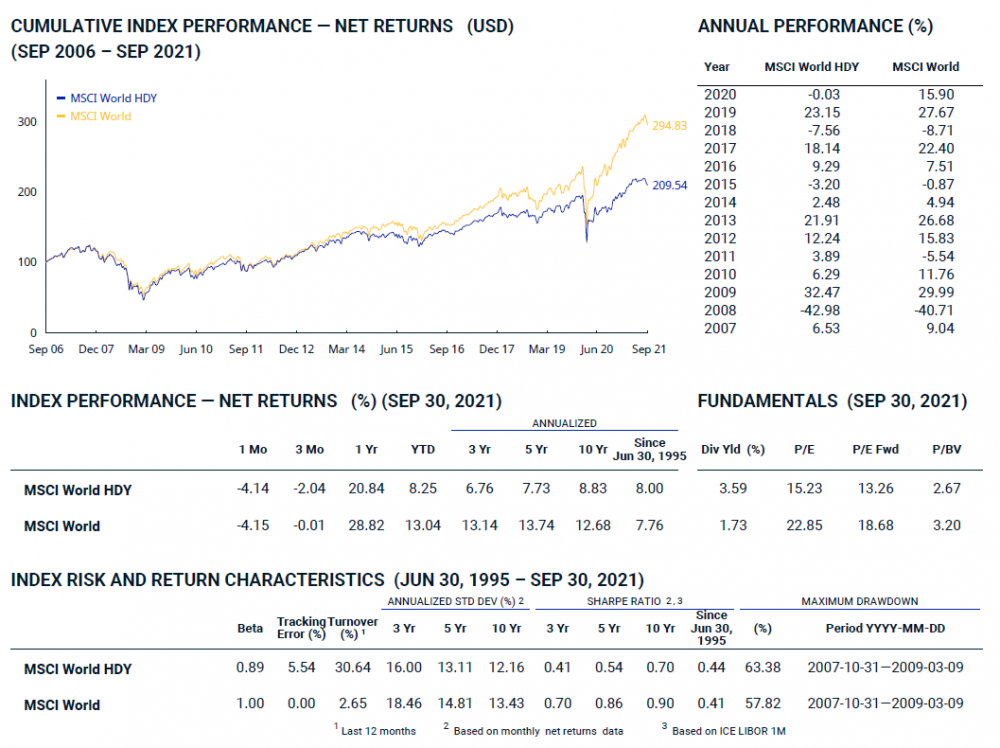Click the Cumulative Index Performance heading

(x=262, y=27)
